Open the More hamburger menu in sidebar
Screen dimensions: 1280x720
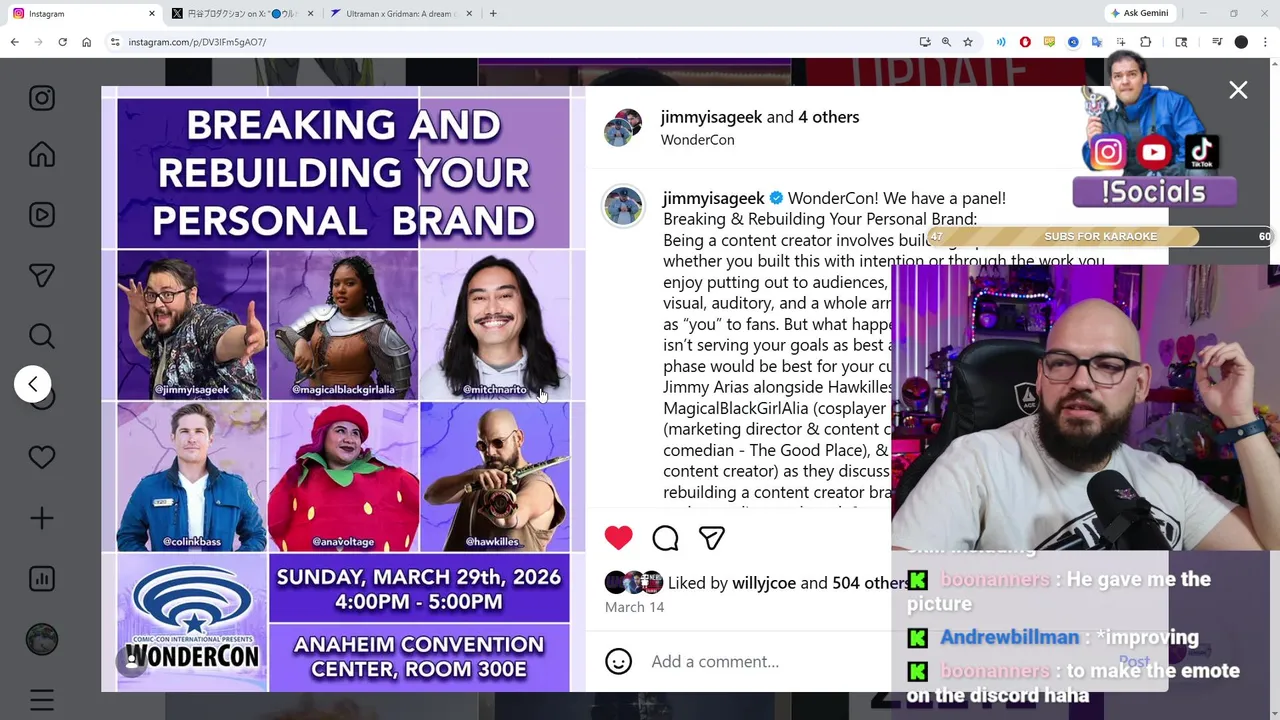[42, 700]
